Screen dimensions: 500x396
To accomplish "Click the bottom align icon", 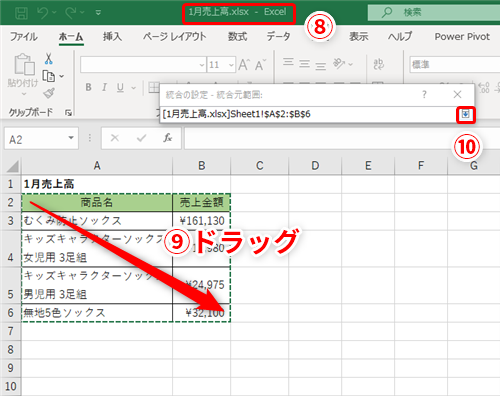I will [x=320, y=66].
